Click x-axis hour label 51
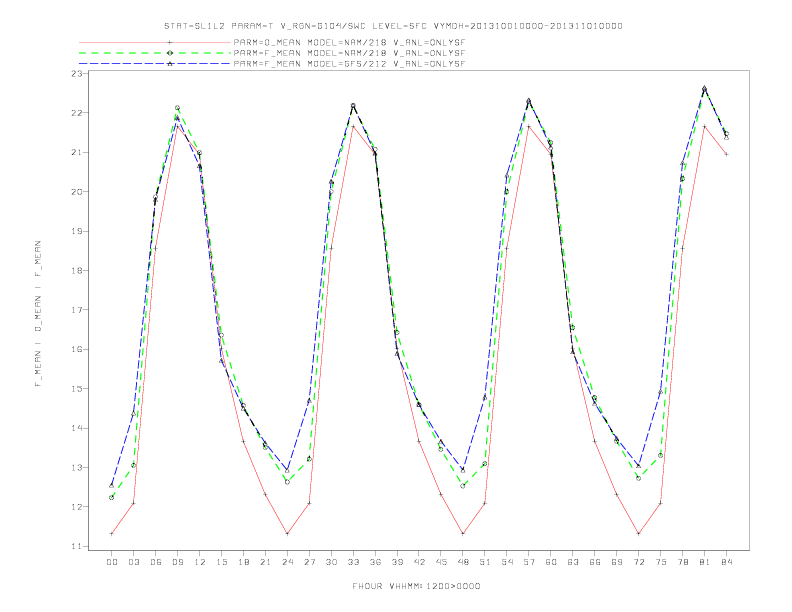The height and width of the screenshot is (612, 792). point(485,562)
